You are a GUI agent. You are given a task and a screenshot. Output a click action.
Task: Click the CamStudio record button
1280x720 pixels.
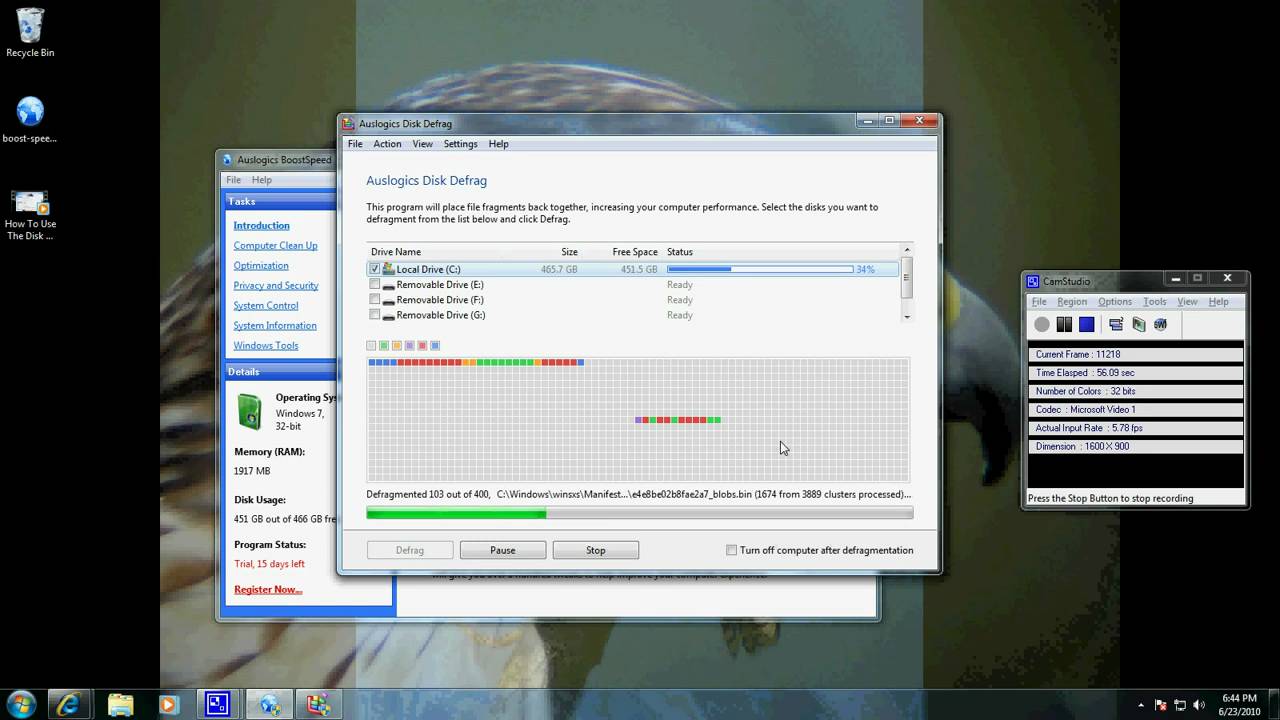[x=1042, y=324]
